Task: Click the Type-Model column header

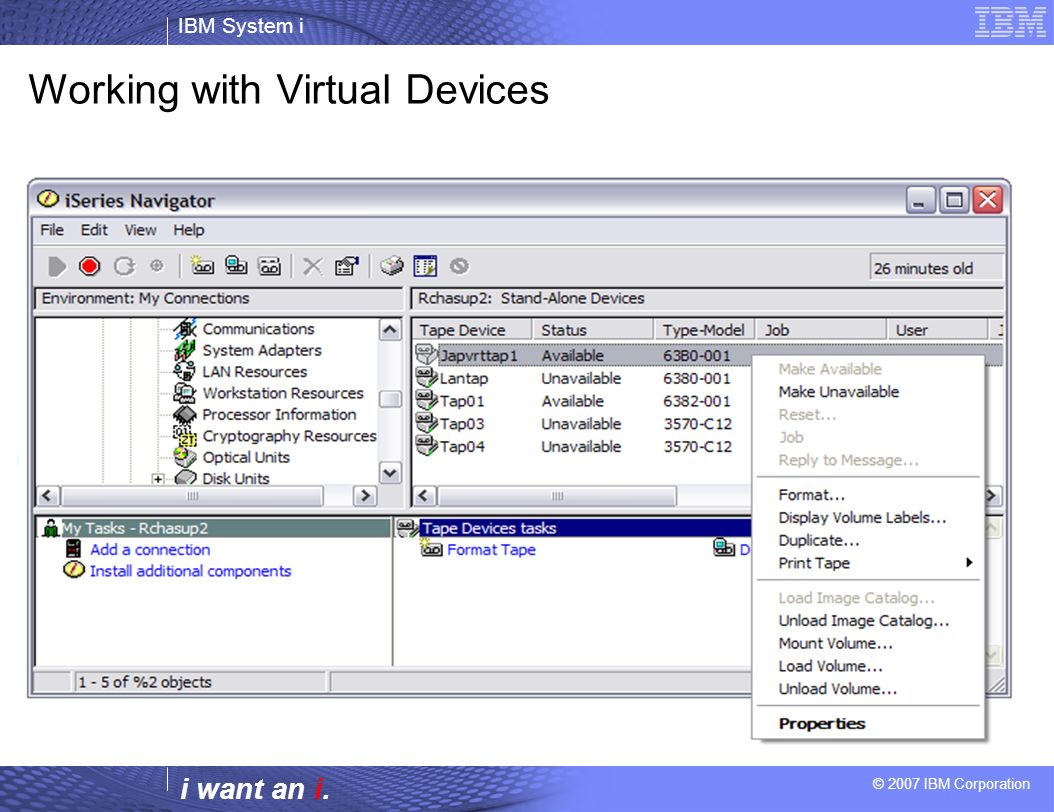Action: pos(704,330)
